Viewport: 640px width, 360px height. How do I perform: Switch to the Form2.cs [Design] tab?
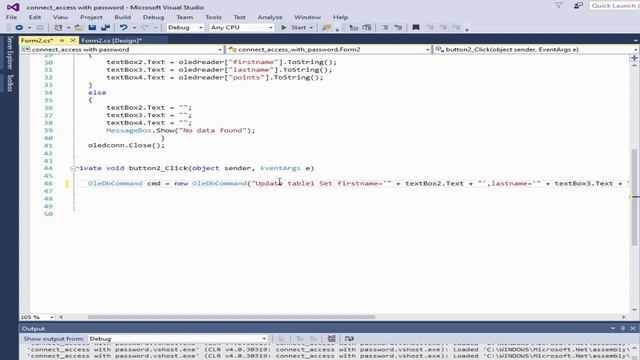[111, 40]
